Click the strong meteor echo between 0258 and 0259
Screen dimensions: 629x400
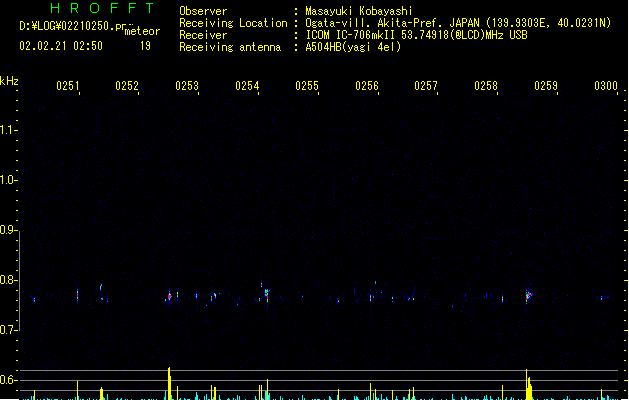point(528,296)
